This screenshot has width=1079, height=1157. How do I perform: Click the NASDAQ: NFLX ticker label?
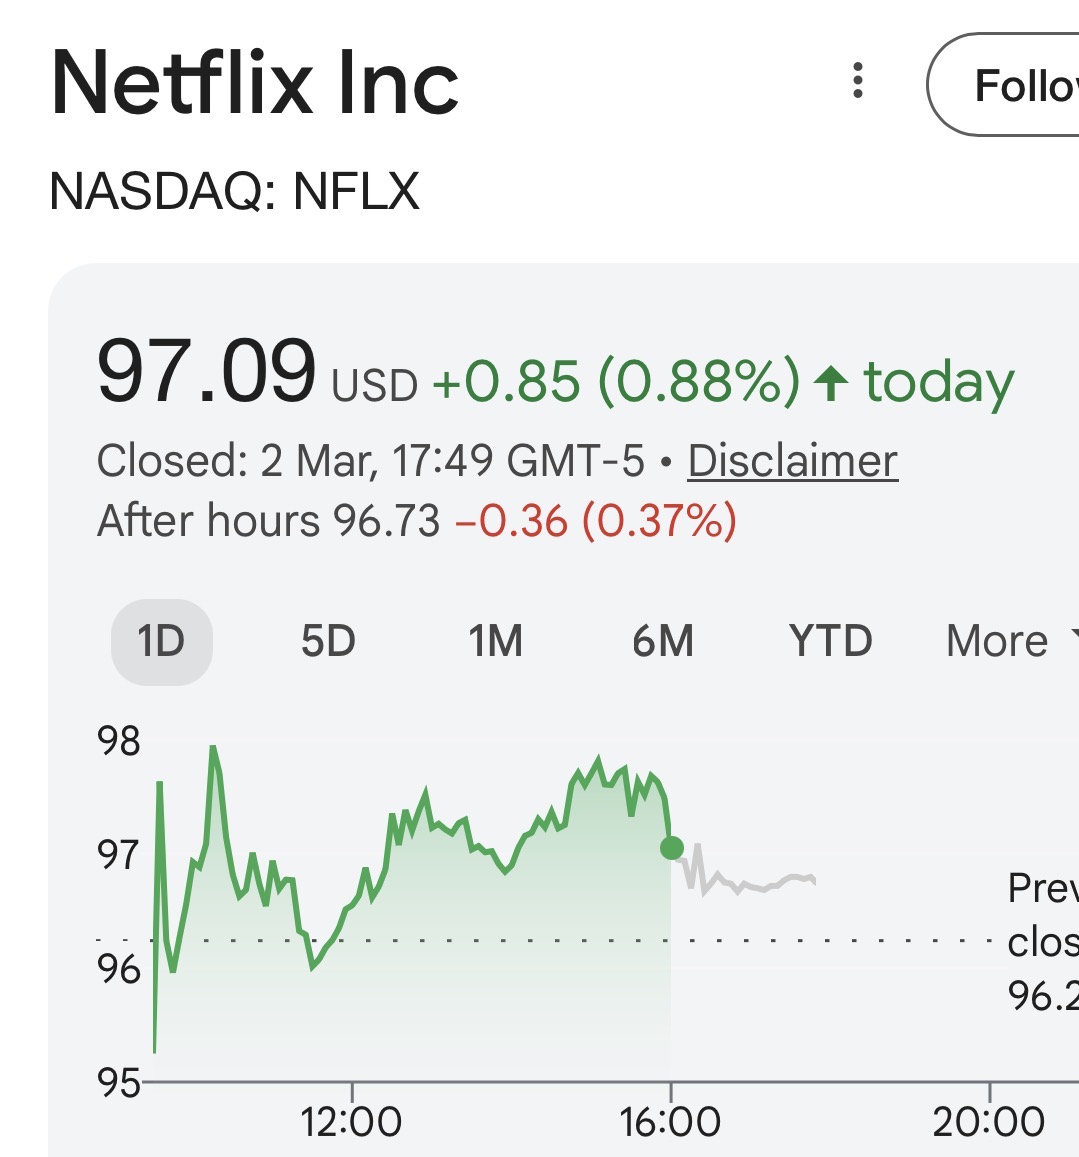(x=234, y=190)
